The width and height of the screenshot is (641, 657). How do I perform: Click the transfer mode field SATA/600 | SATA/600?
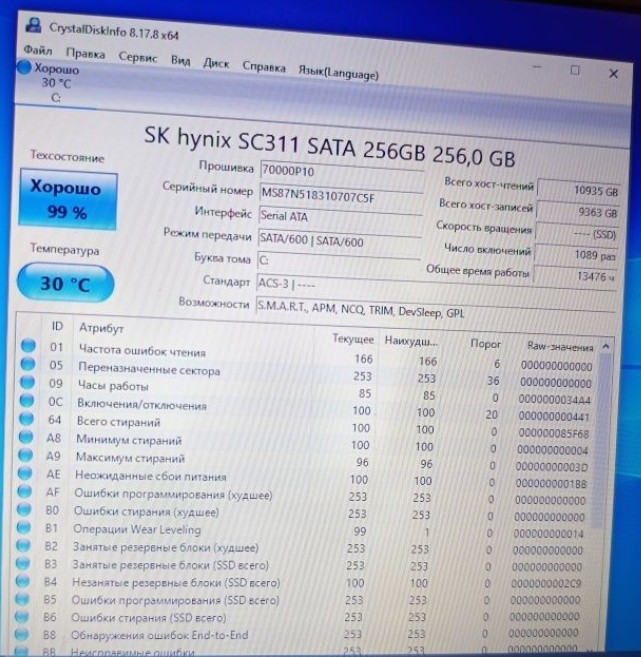click(339, 239)
